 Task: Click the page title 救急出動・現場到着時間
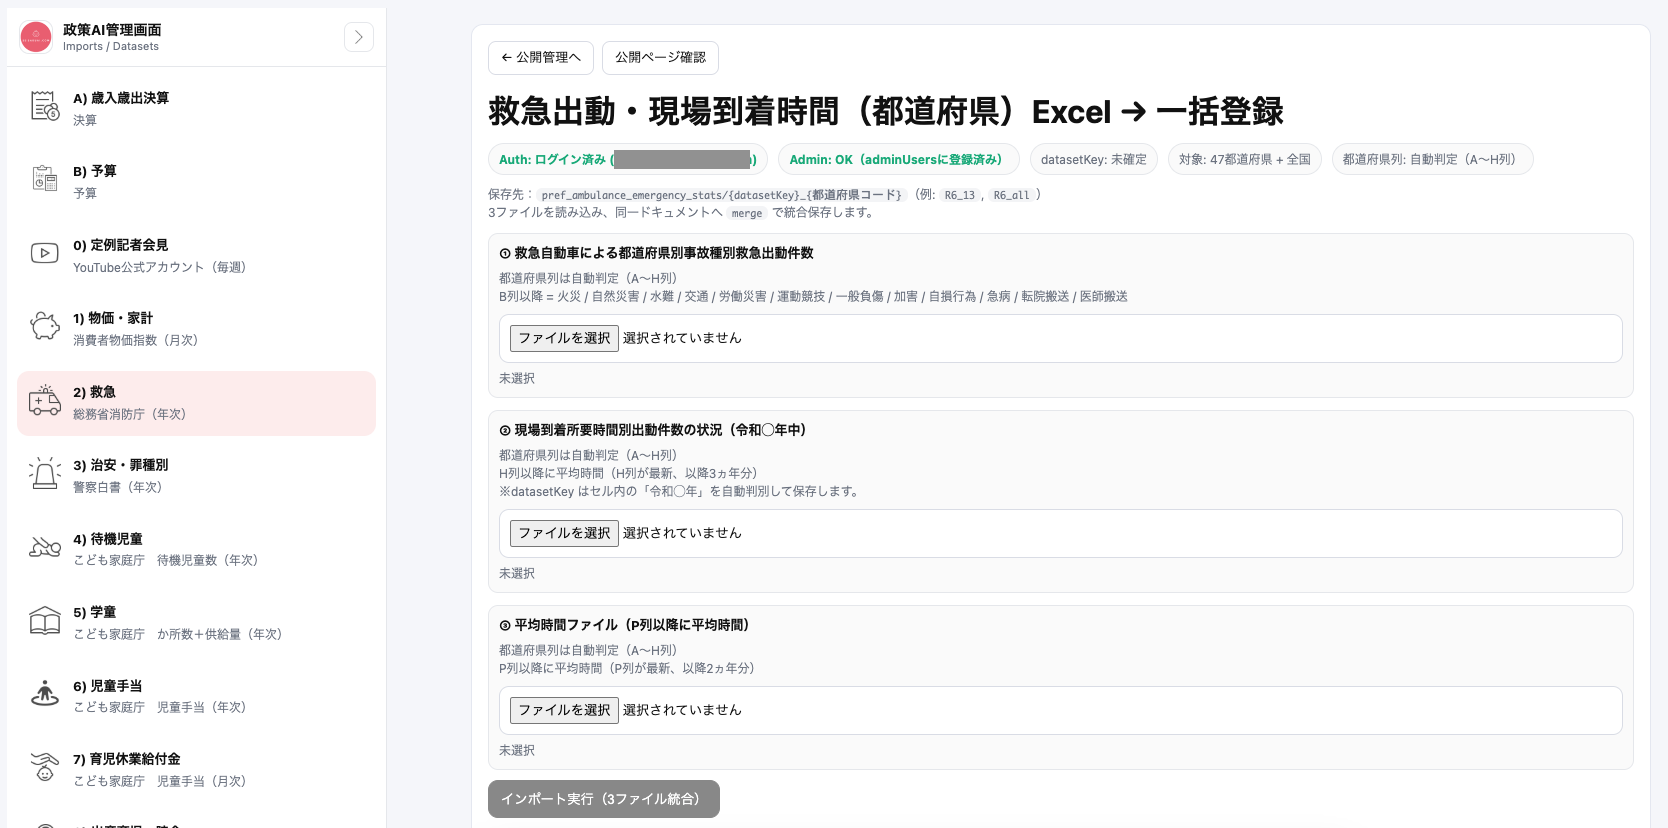coord(886,111)
